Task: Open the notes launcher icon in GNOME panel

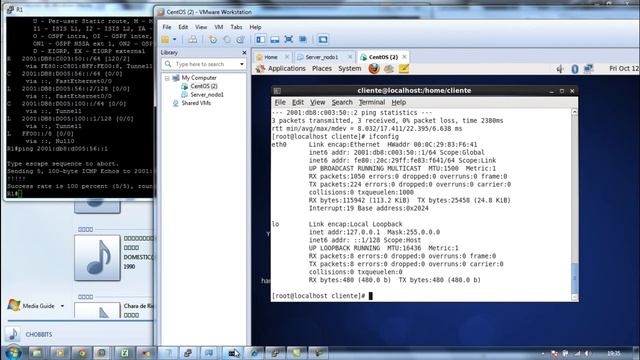Action: point(404,69)
